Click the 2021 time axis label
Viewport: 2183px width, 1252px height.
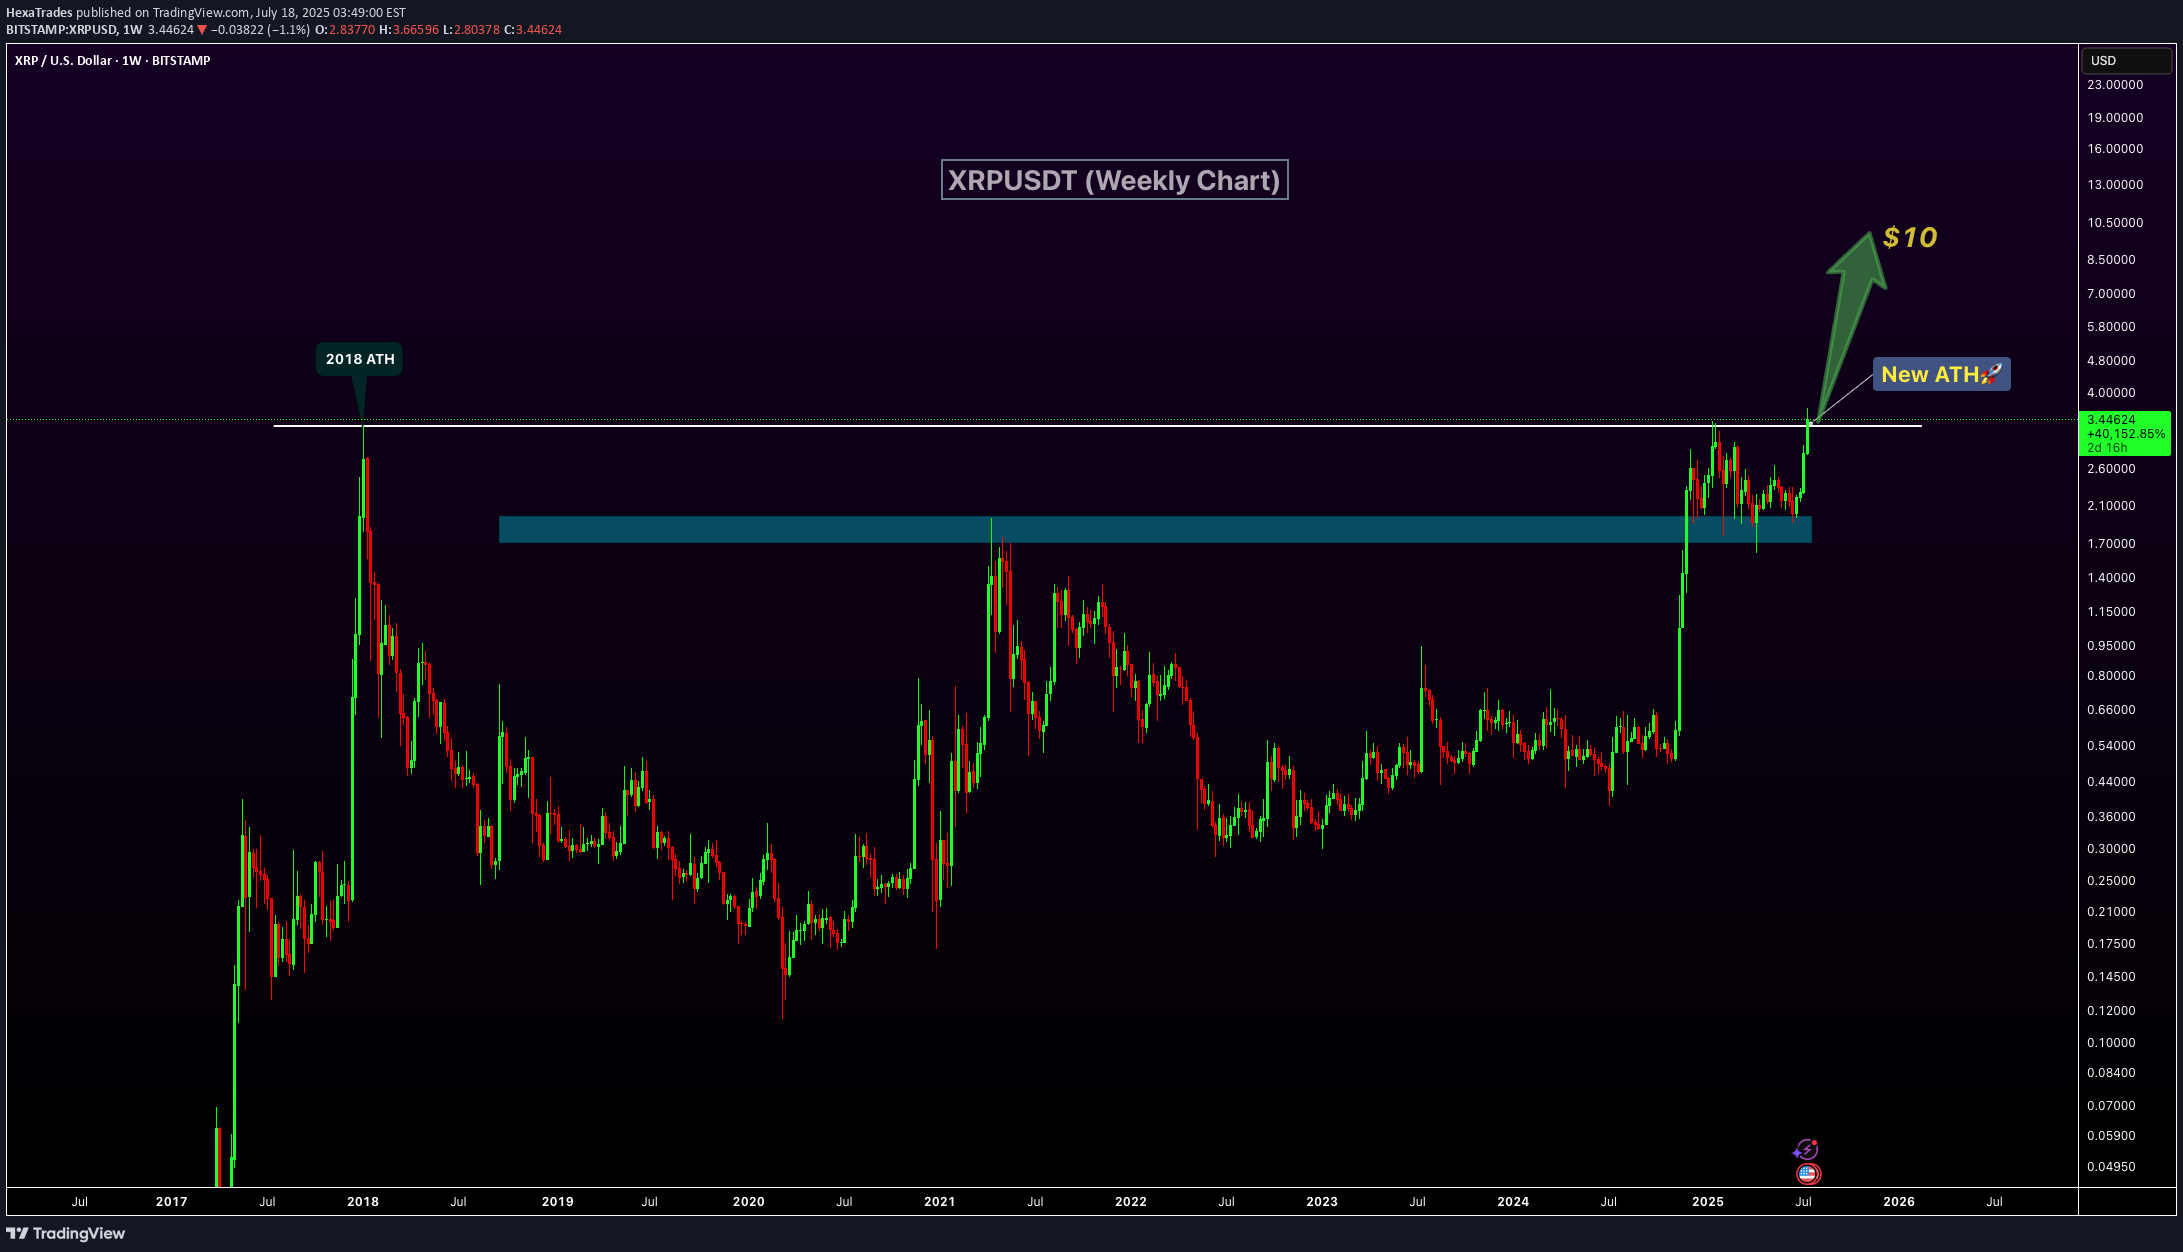click(940, 1202)
